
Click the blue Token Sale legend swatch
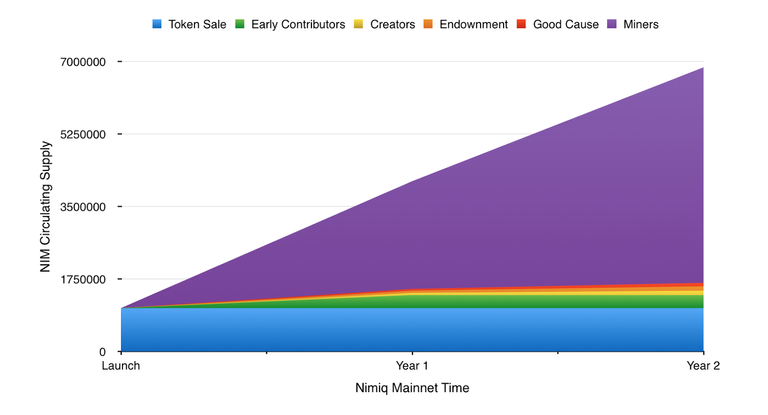click(x=157, y=24)
